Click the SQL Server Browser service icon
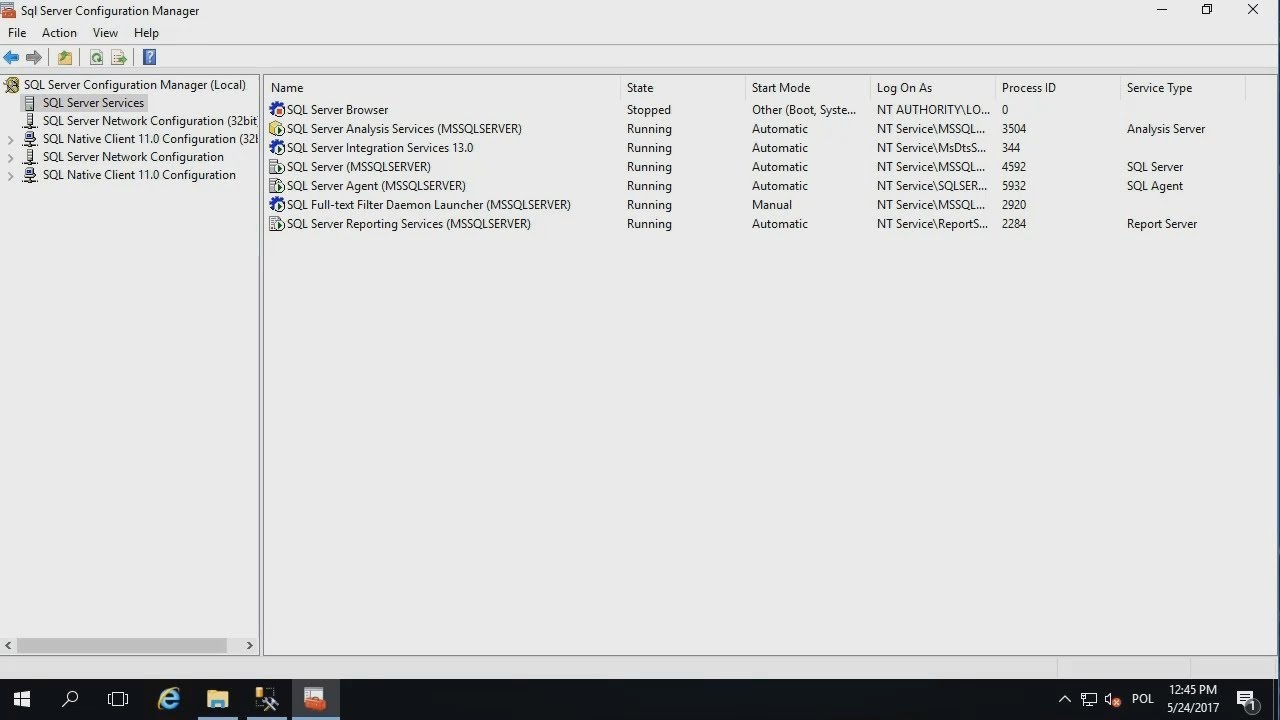 pyautogui.click(x=277, y=110)
